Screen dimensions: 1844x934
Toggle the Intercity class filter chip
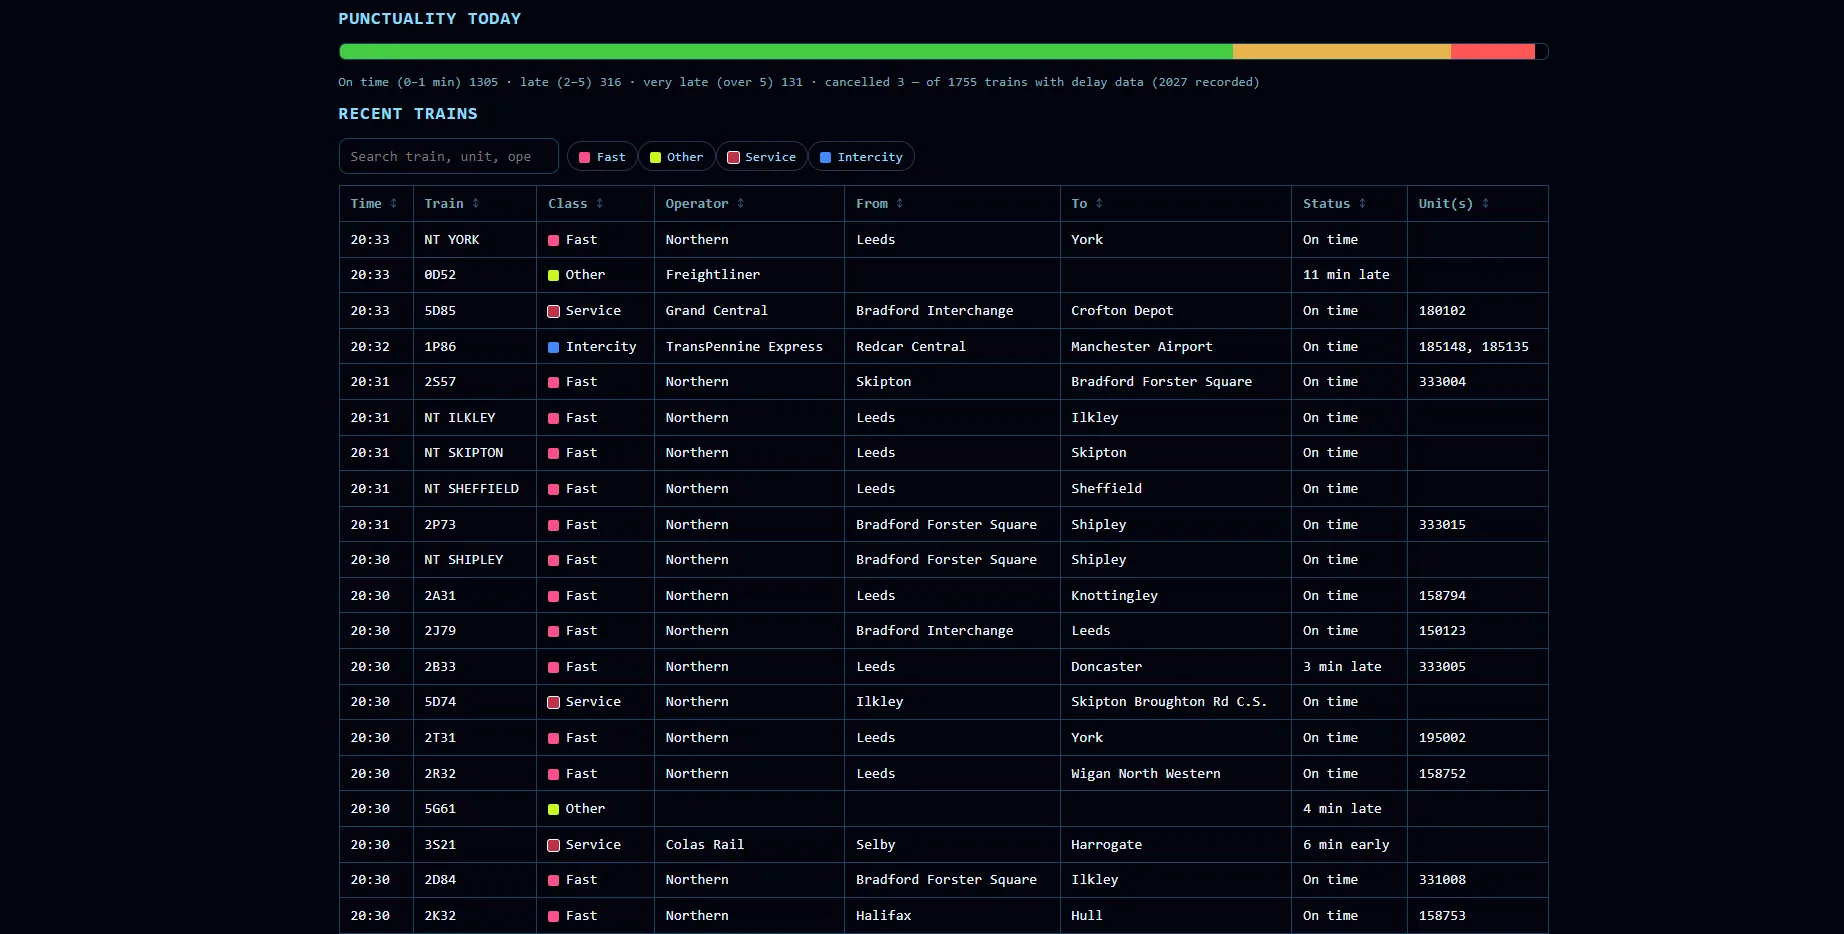861,157
